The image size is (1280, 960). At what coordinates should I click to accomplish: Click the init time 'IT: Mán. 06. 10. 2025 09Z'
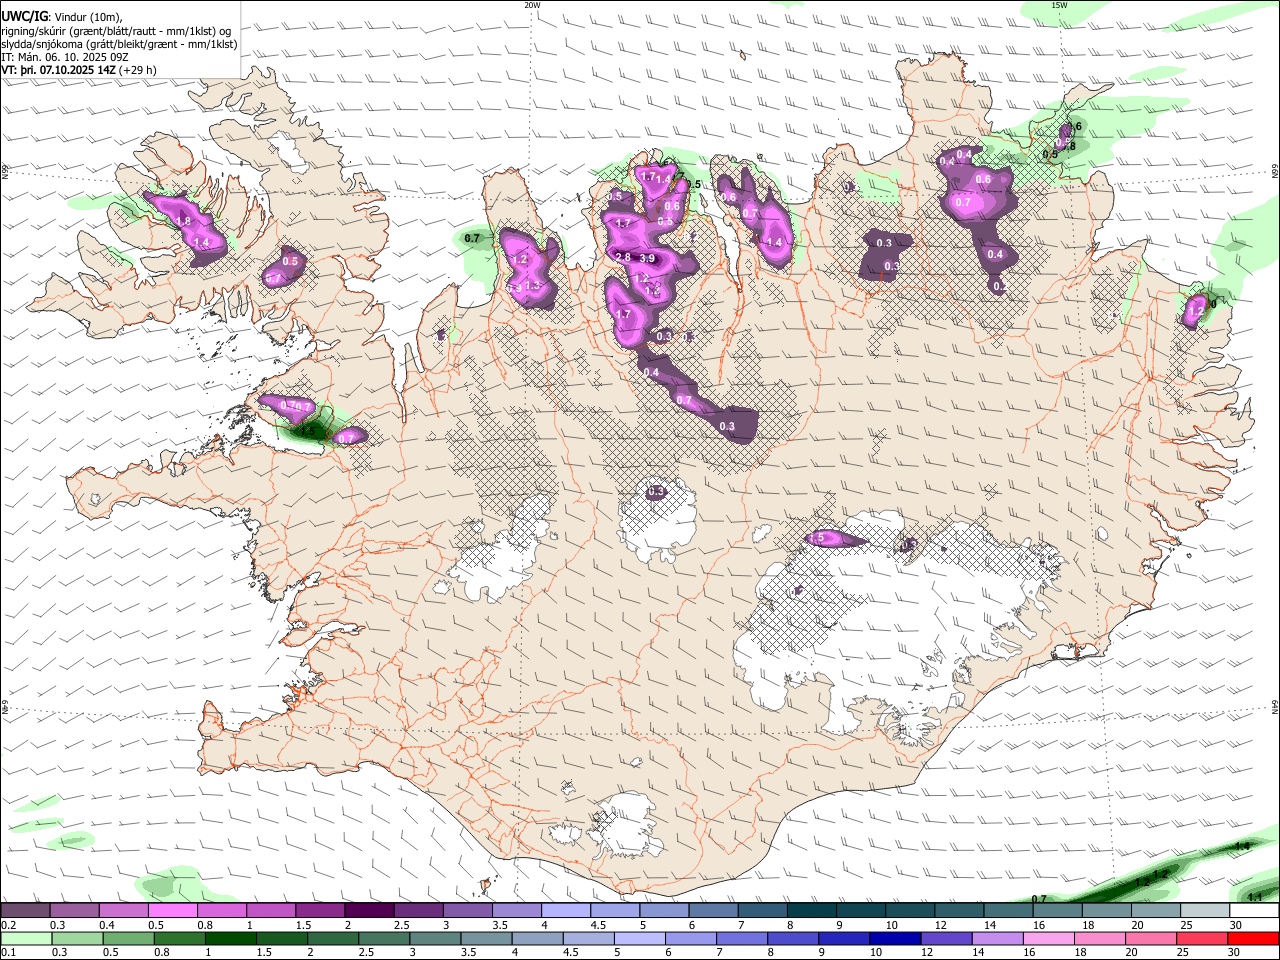point(65,57)
